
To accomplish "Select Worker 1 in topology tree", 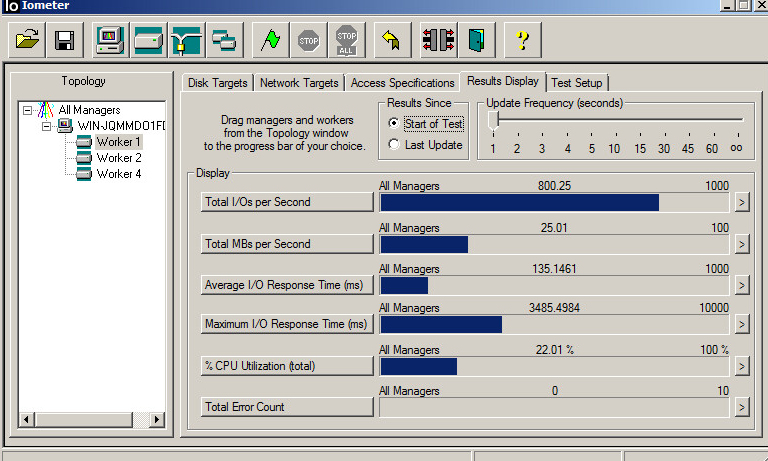I will (x=119, y=142).
